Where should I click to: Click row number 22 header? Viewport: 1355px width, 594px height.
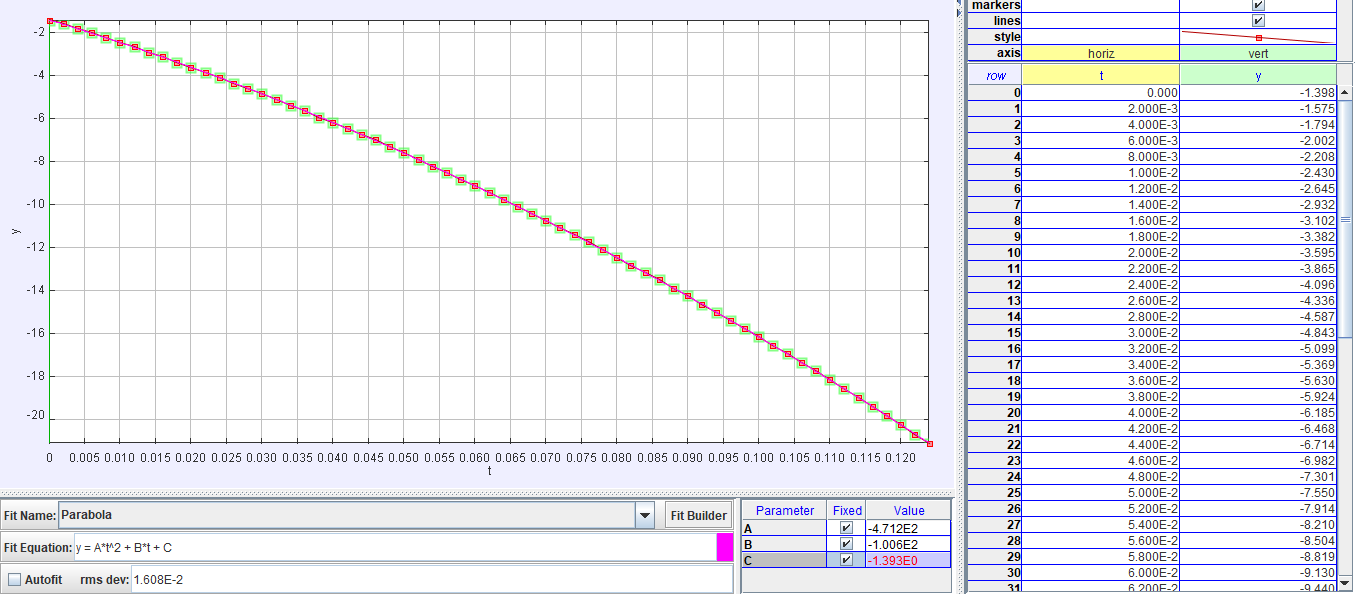point(996,444)
